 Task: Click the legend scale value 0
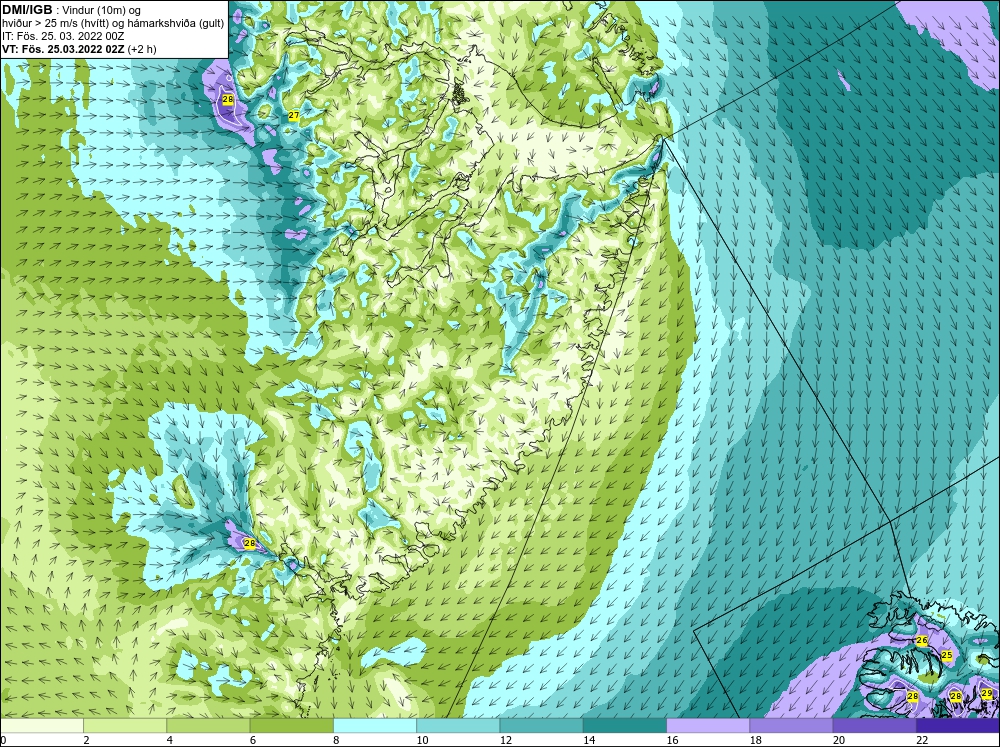click(3, 740)
